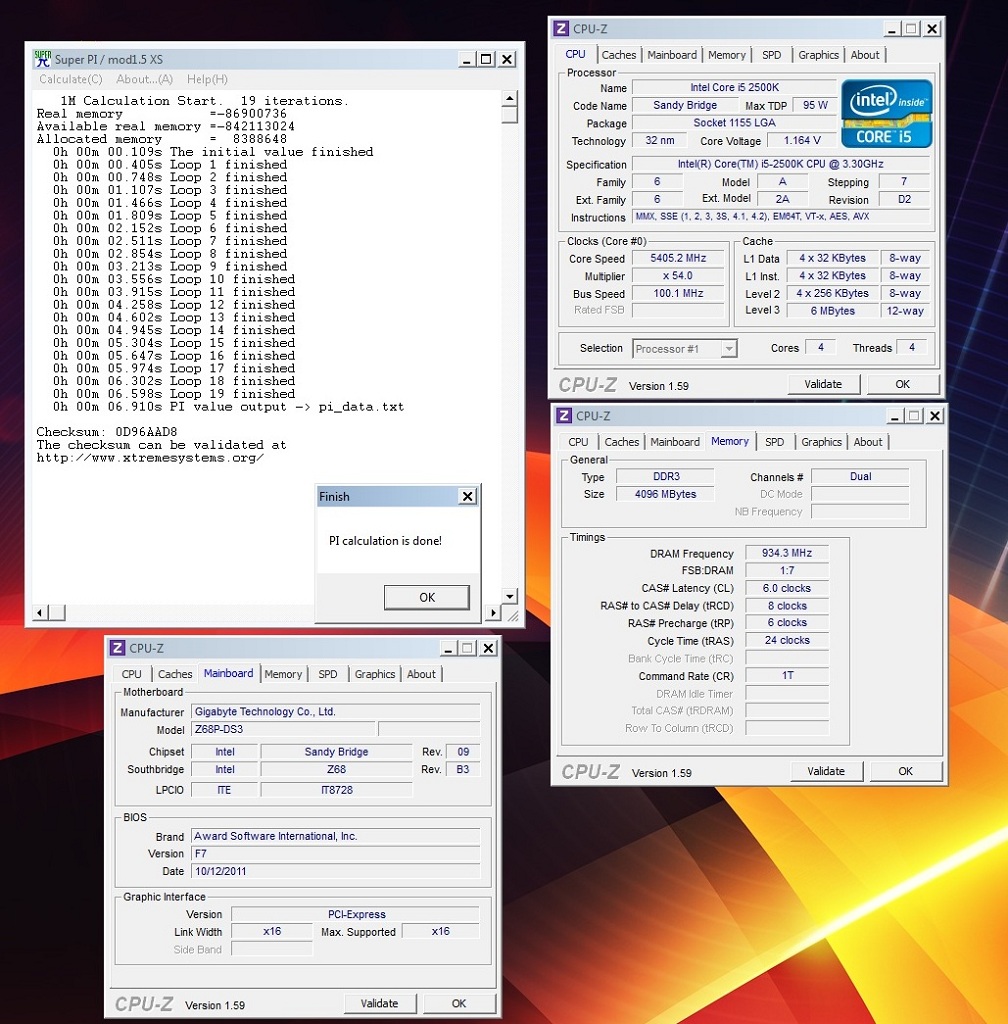Click the Intel Core i5 inside logo
This screenshot has width=1008, height=1024.
coord(887,113)
